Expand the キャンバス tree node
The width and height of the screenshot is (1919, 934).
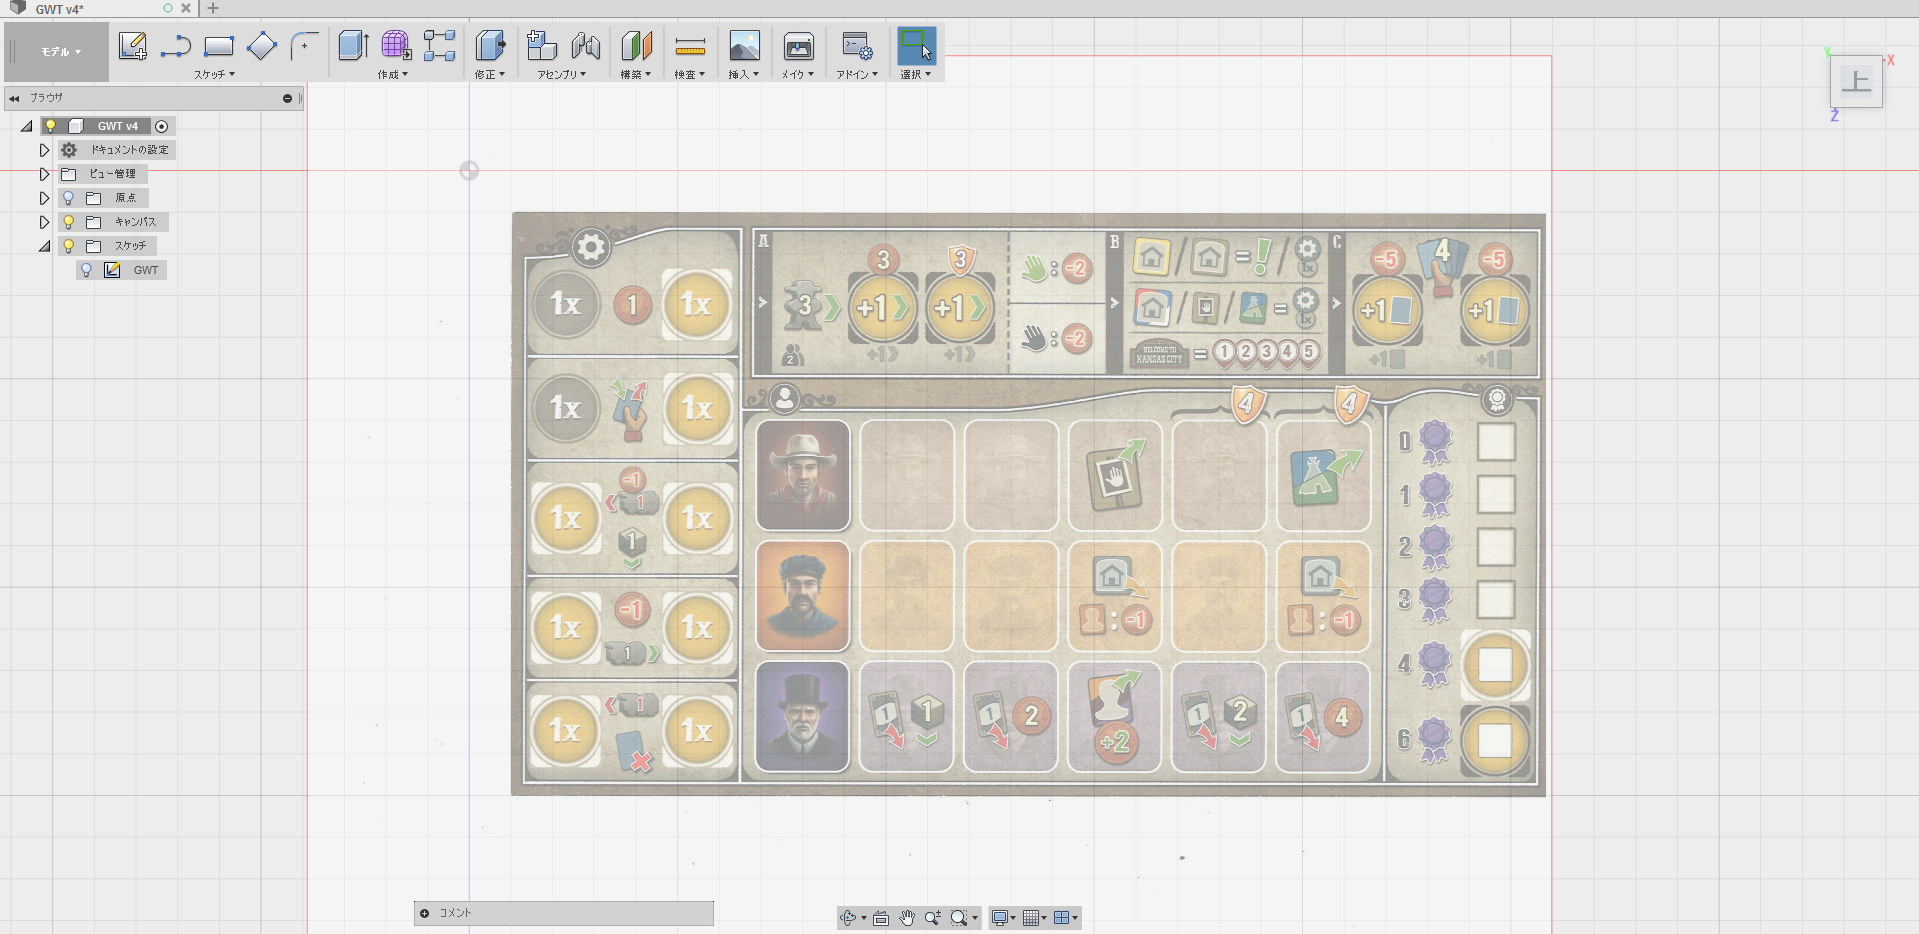click(x=44, y=222)
